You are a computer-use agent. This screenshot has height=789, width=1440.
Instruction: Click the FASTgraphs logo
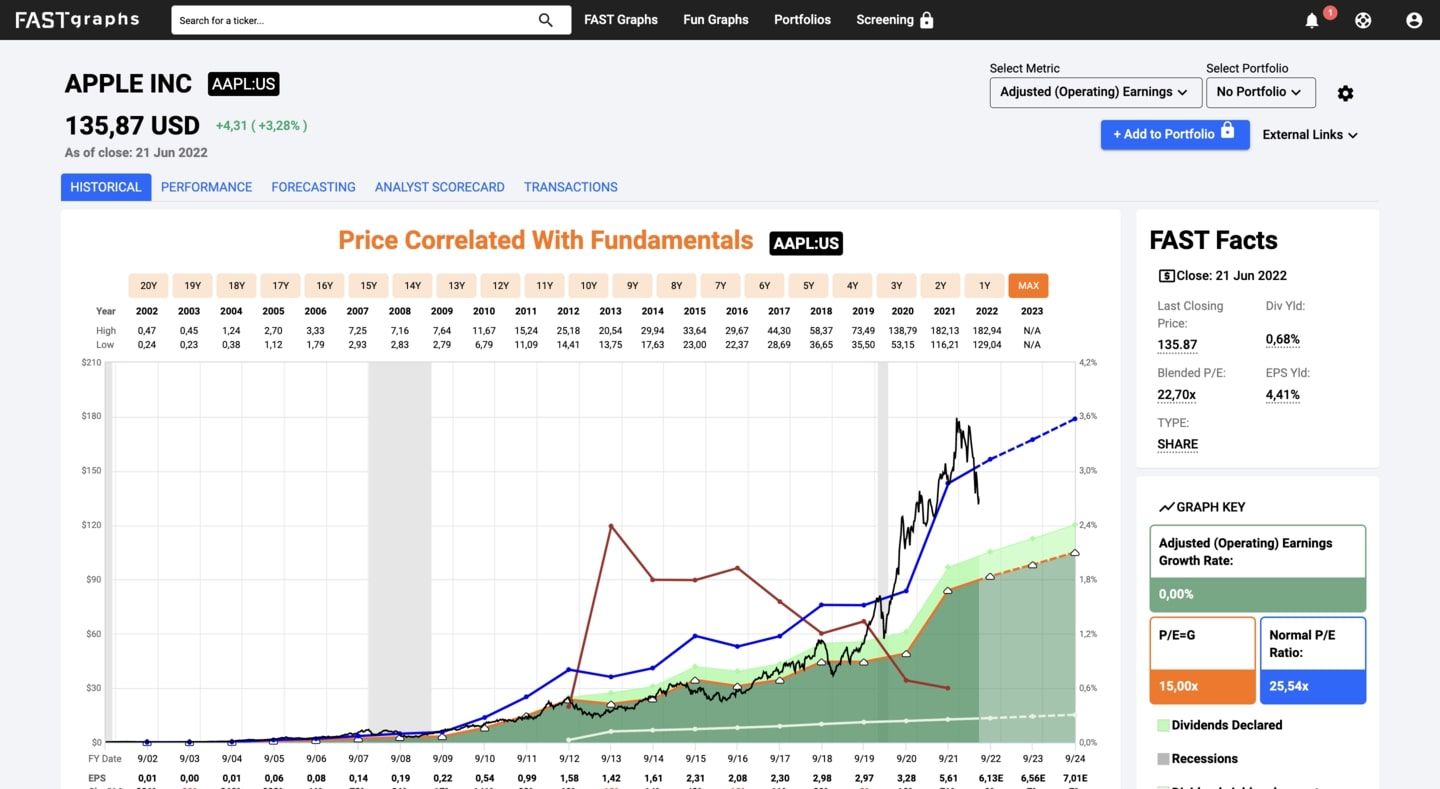coord(77,20)
